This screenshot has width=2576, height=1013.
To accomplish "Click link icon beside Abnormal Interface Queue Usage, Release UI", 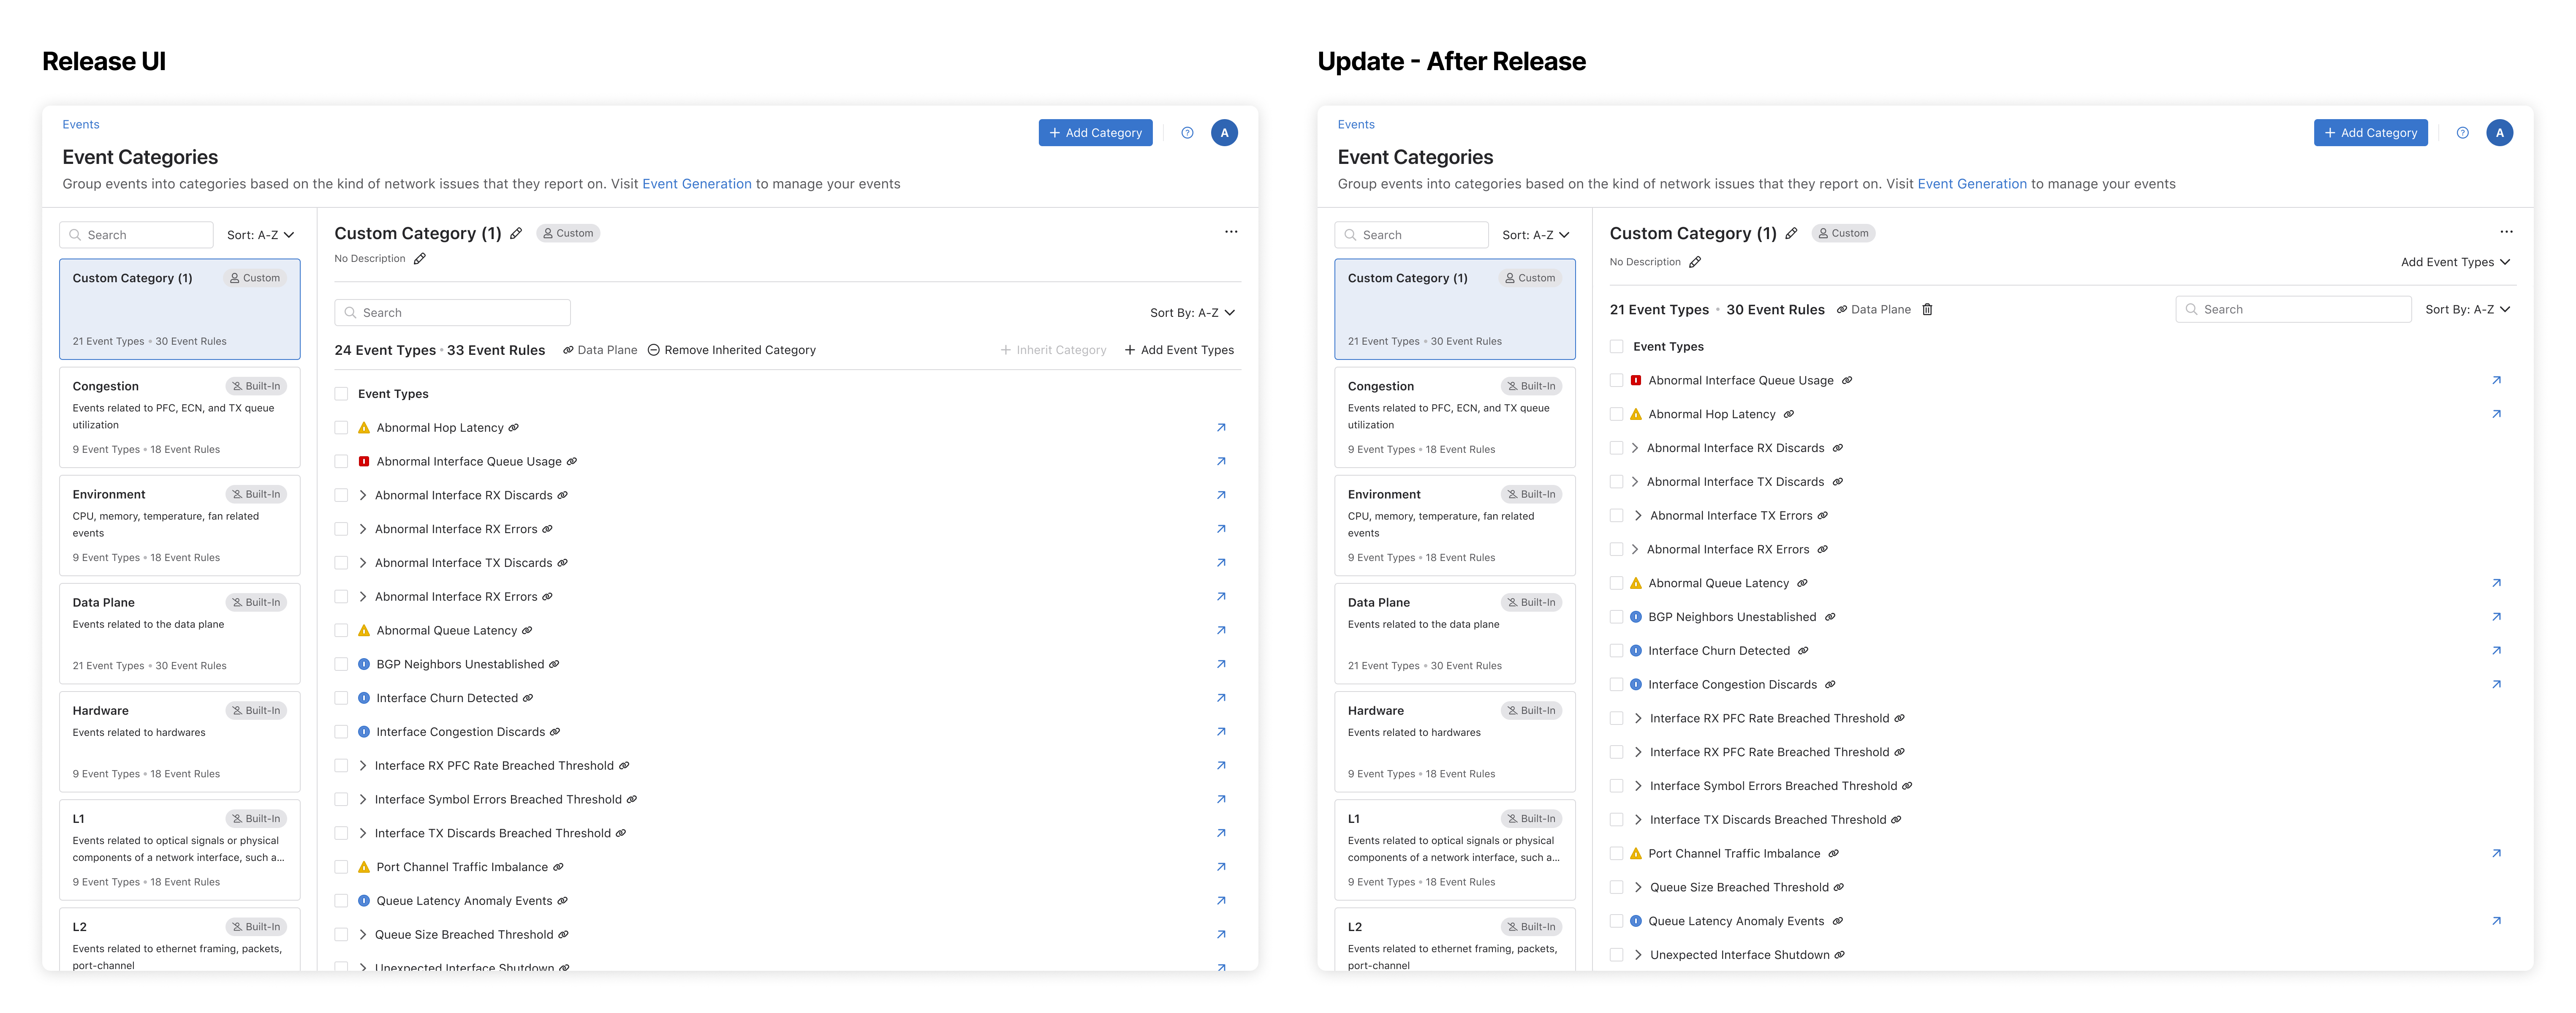I will click(x=572, y=462).
